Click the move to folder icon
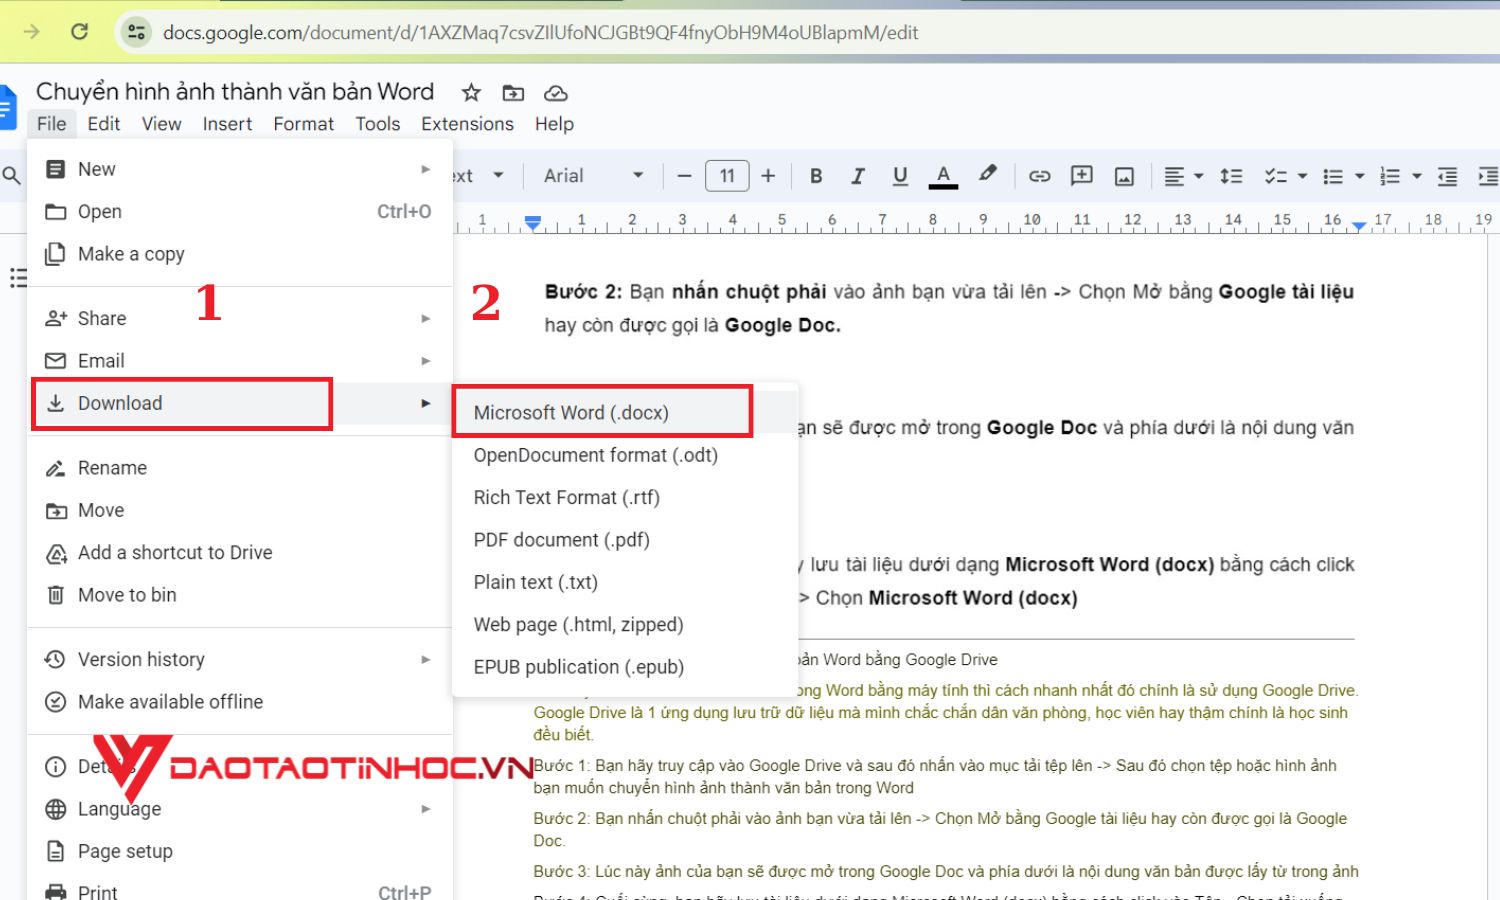 click(513, 93)
